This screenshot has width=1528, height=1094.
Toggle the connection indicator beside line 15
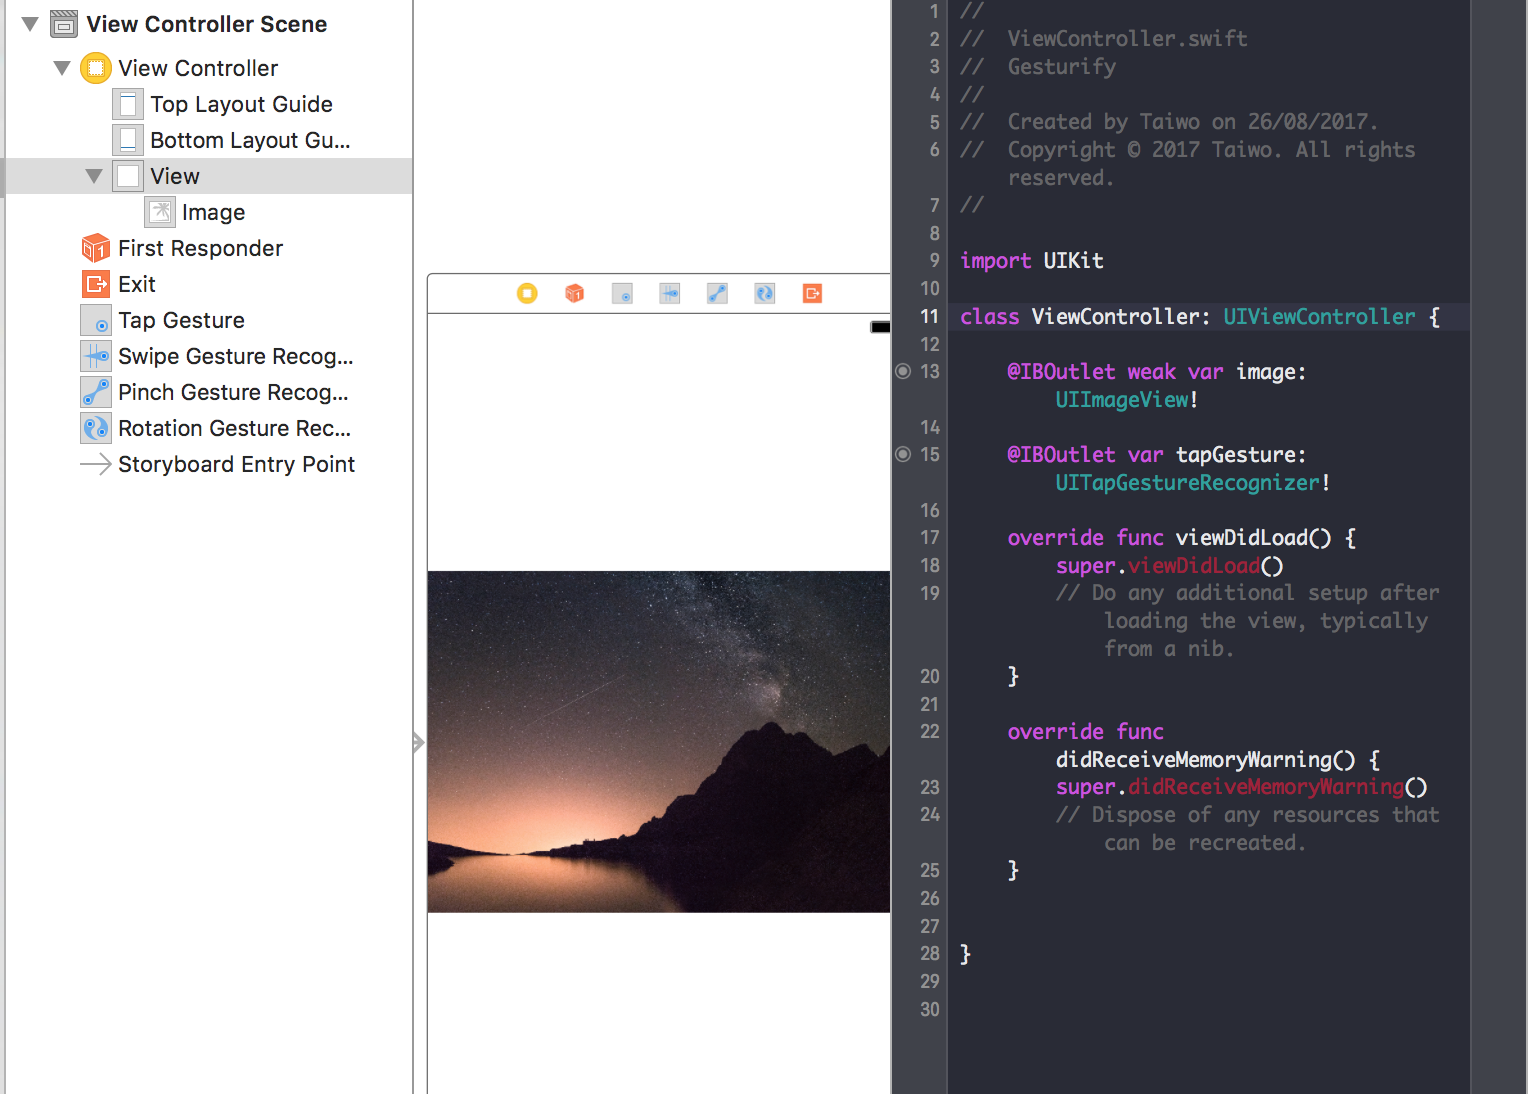pyautogui.click(x=903, y=455)
